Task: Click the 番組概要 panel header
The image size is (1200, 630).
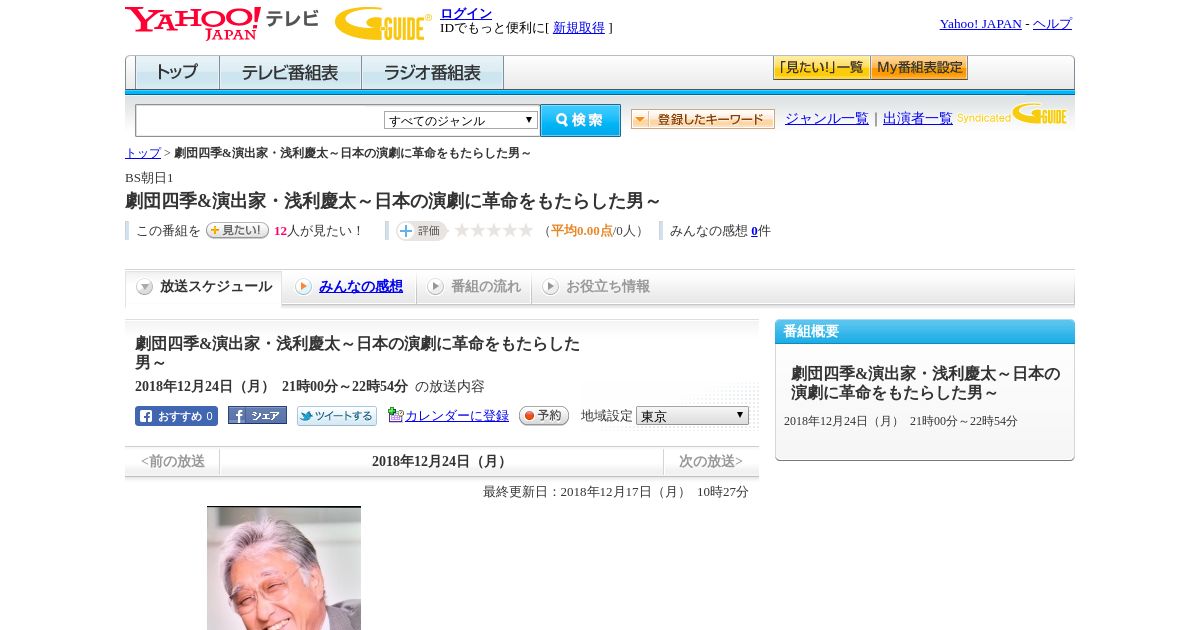Action: click(x=925, y=332)
